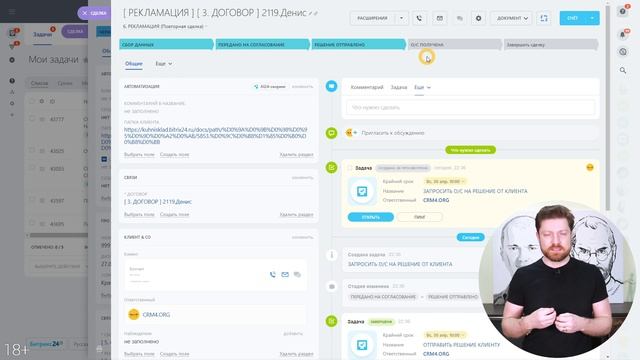Viewport: 640px width, 360px height.
Task: Click the green icon beside completed task
Action: coord(331,321)
